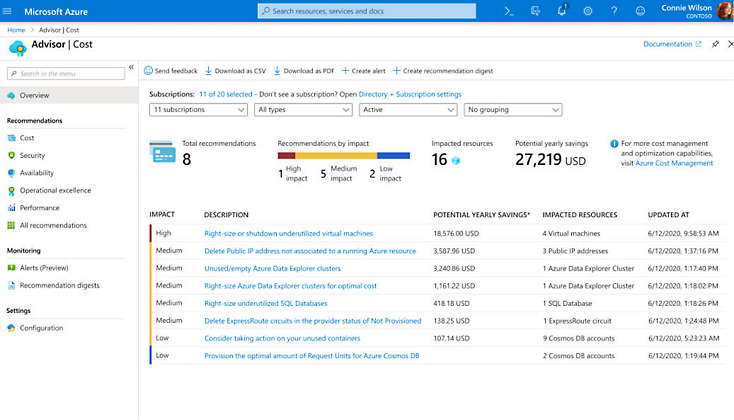Expand the Active status dropdown
The image size is (734, 420).
[x=407, y=109]
